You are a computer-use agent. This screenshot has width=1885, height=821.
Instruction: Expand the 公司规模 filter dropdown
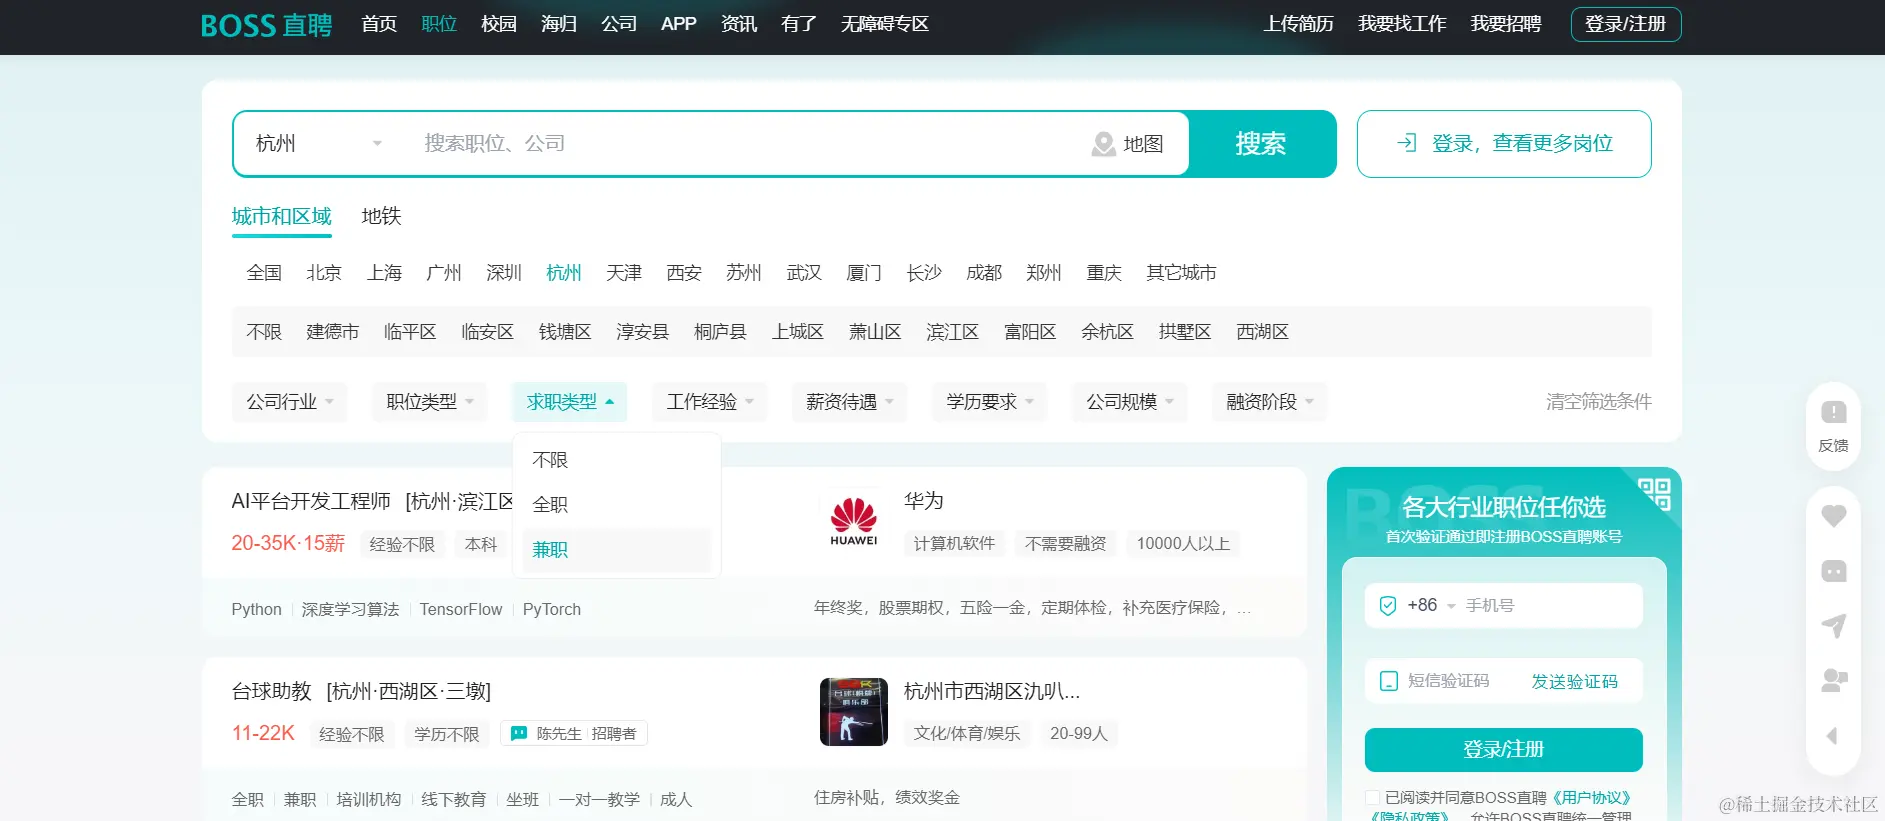(1130, 402)
